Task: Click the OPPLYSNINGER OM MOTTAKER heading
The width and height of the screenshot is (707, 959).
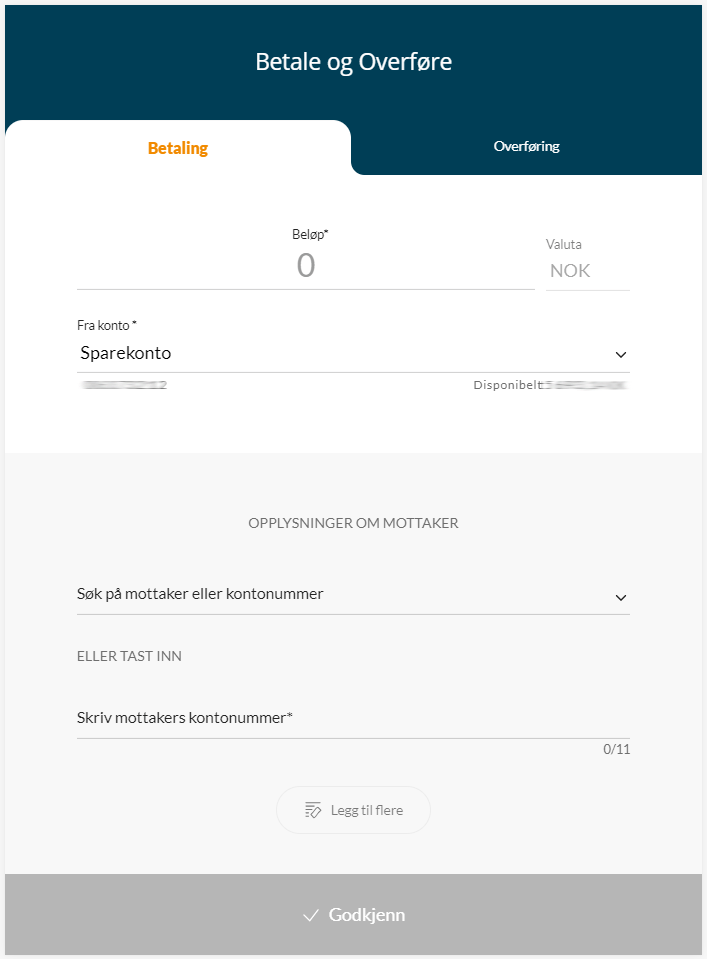Action: 353,523
